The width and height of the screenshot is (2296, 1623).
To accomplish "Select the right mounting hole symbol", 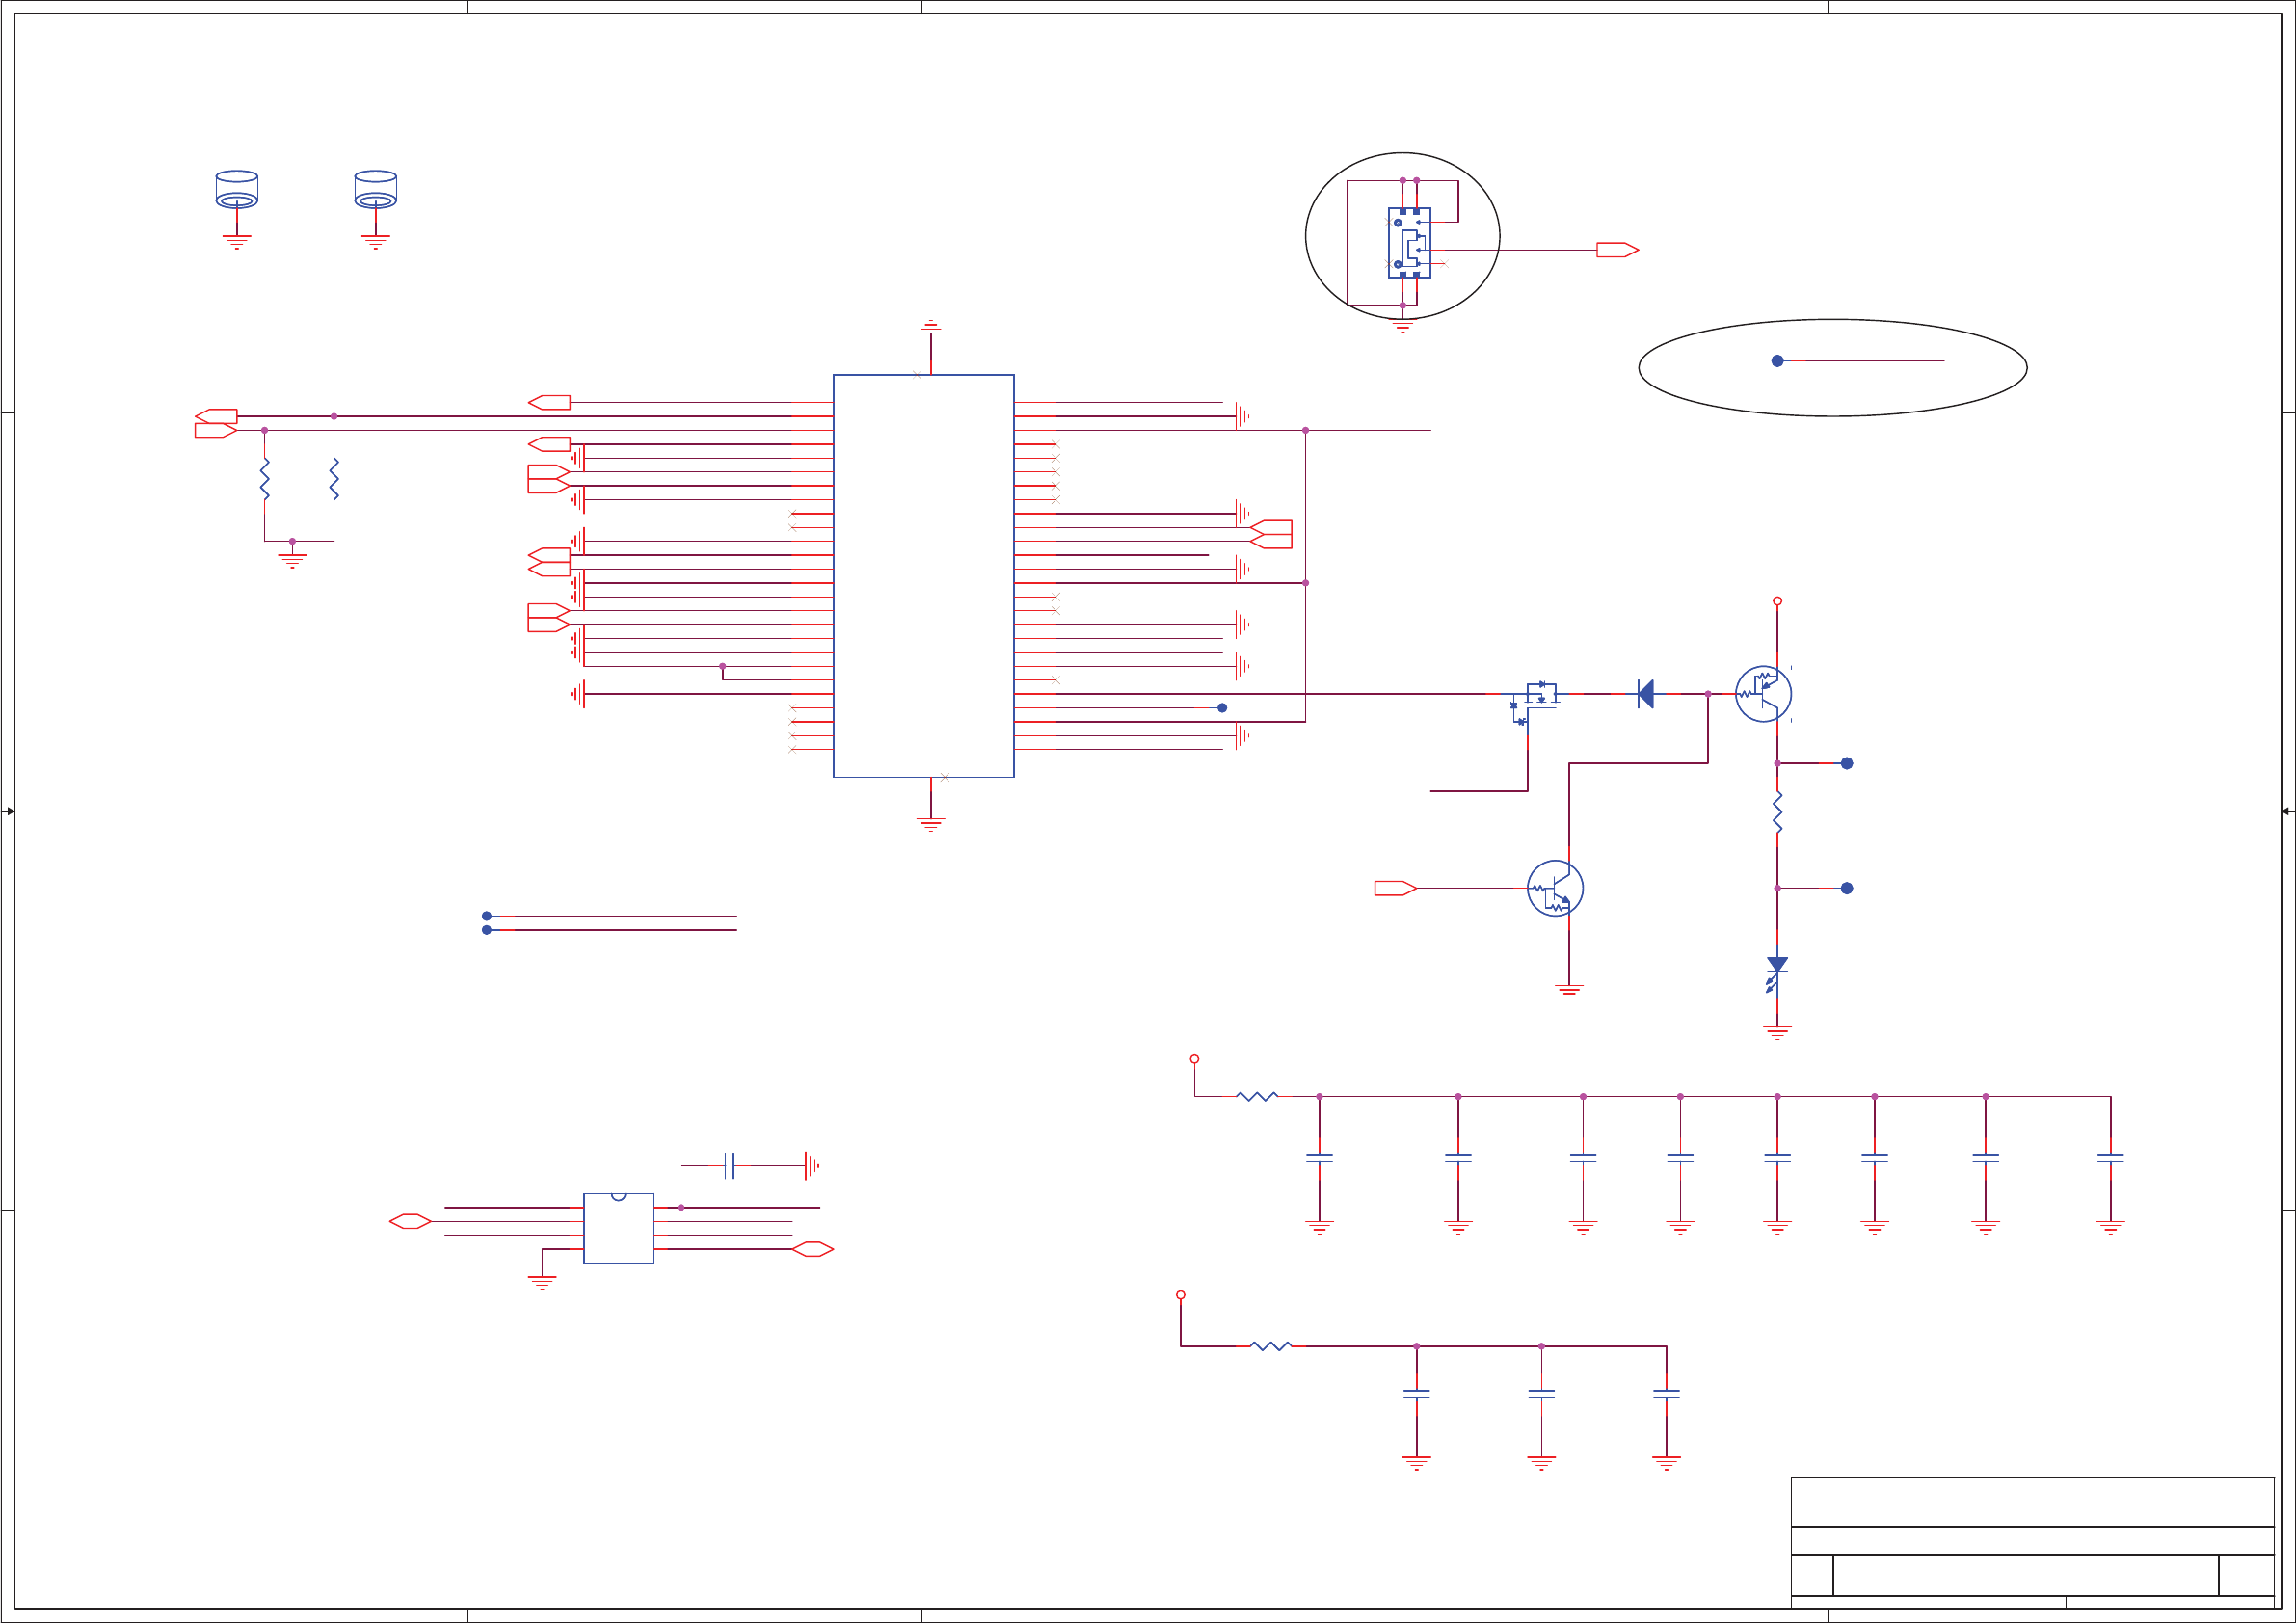I will (x=375, y=190).
